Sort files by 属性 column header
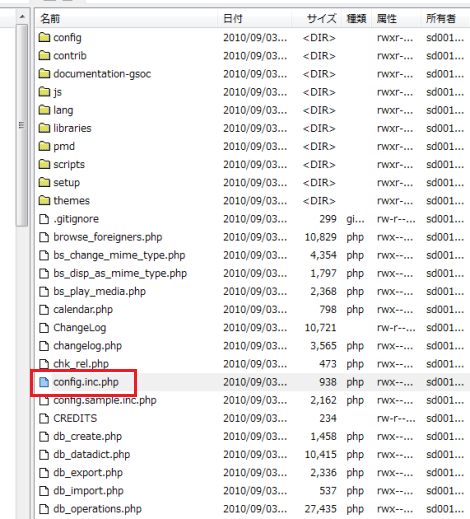 click(x=396, y=18)
